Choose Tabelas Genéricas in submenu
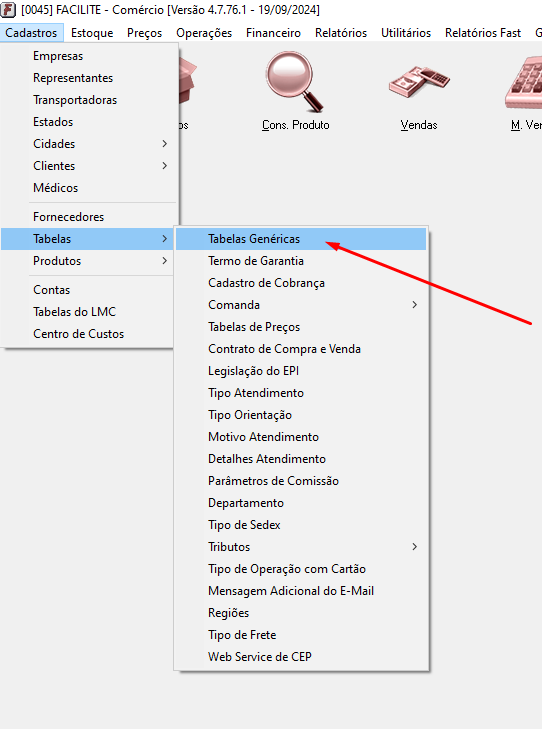542x729 pixels. (301, 239)
